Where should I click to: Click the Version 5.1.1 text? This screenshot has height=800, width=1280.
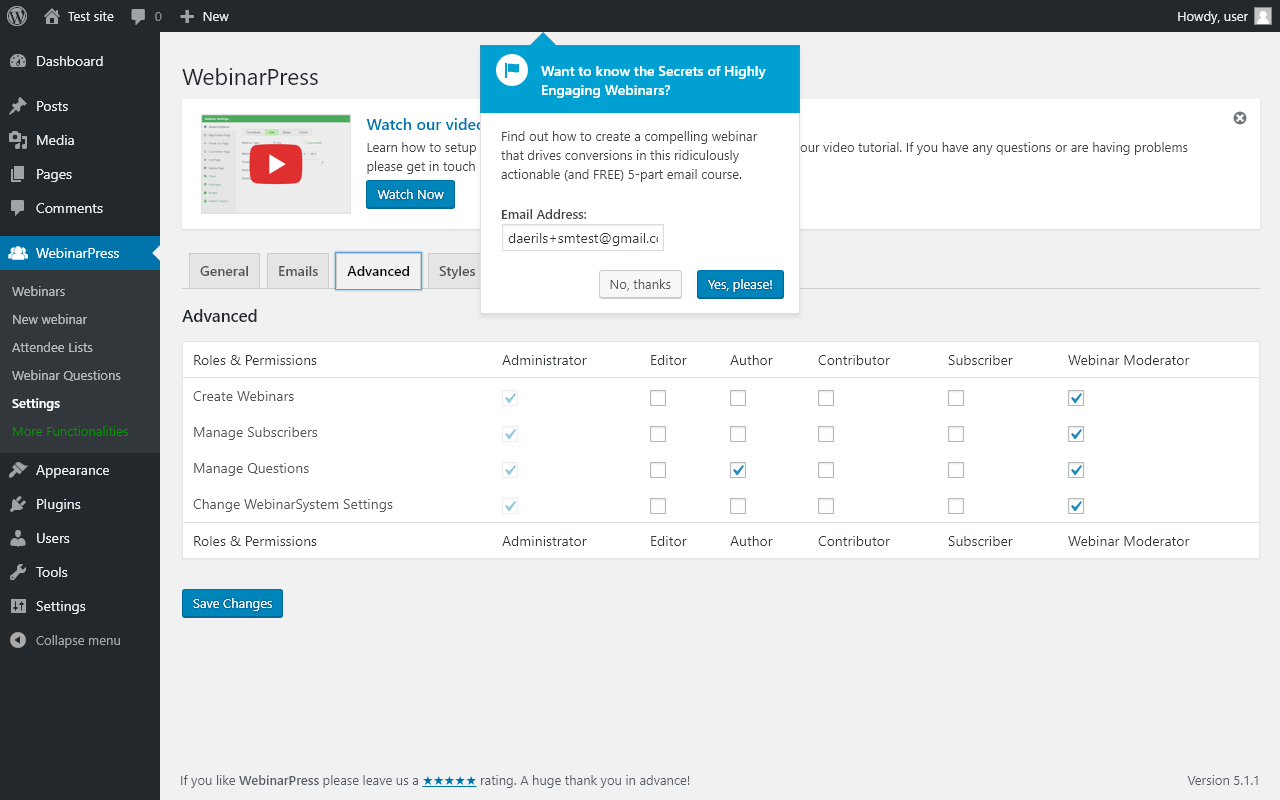(1223, 780)
